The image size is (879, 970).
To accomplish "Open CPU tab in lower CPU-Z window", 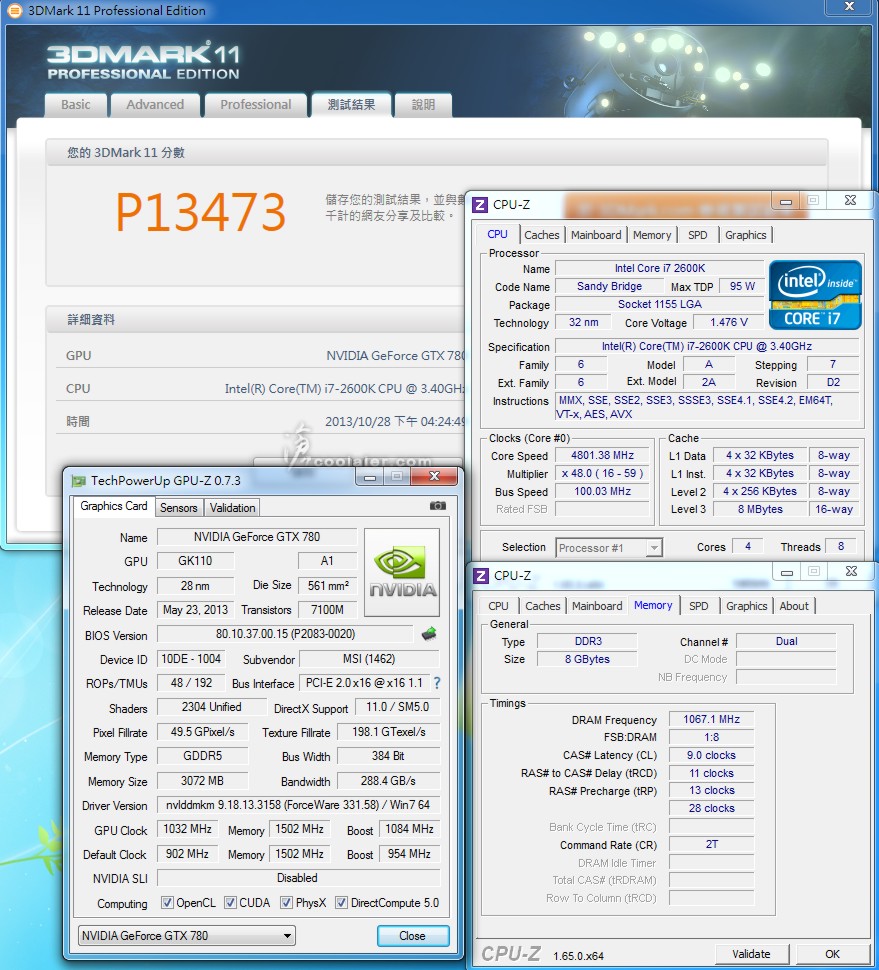I will [498, 606].
